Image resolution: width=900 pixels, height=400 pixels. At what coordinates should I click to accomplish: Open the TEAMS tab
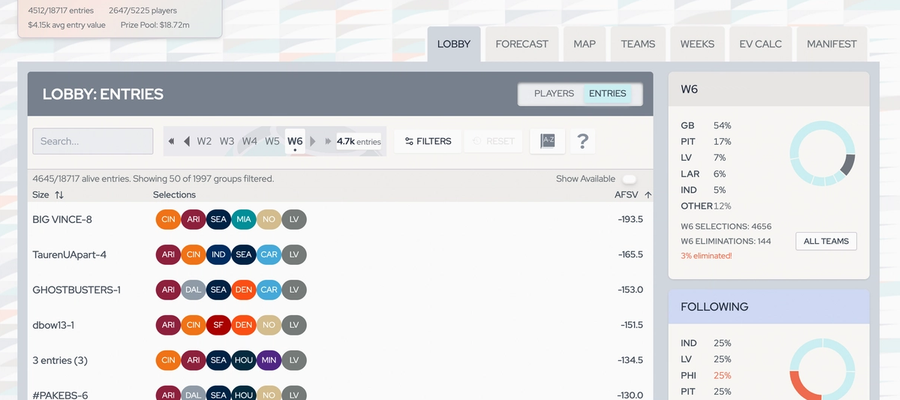pyautogui.click(x=638, y=44)
